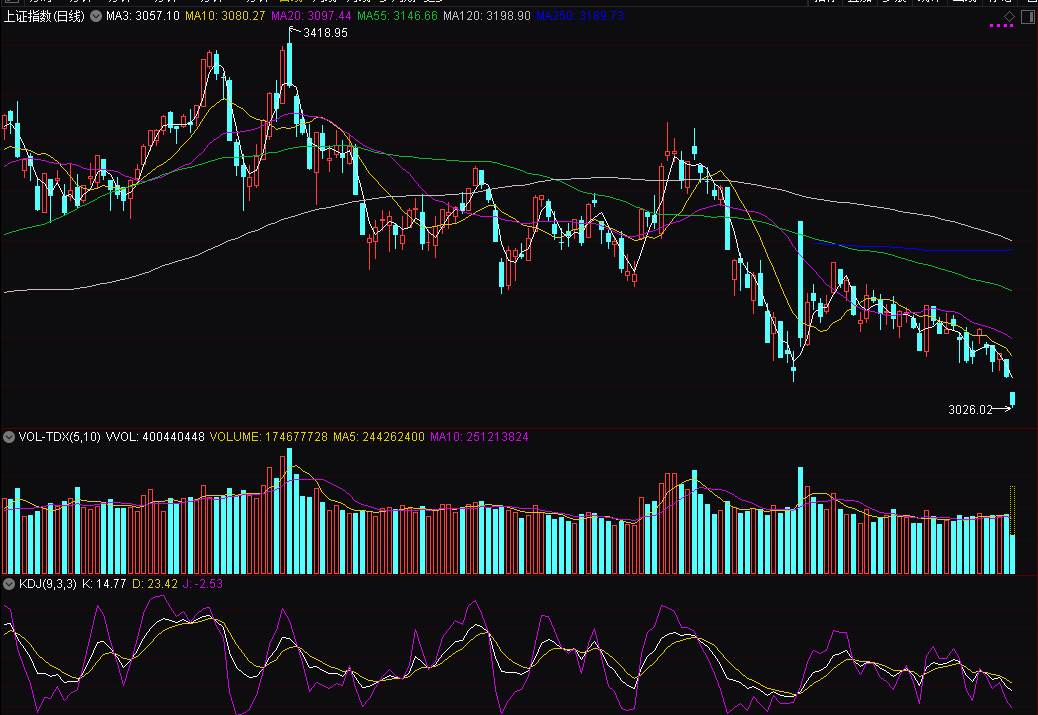Click the yellow MA10: 3080.27 legend

[225, 17]
